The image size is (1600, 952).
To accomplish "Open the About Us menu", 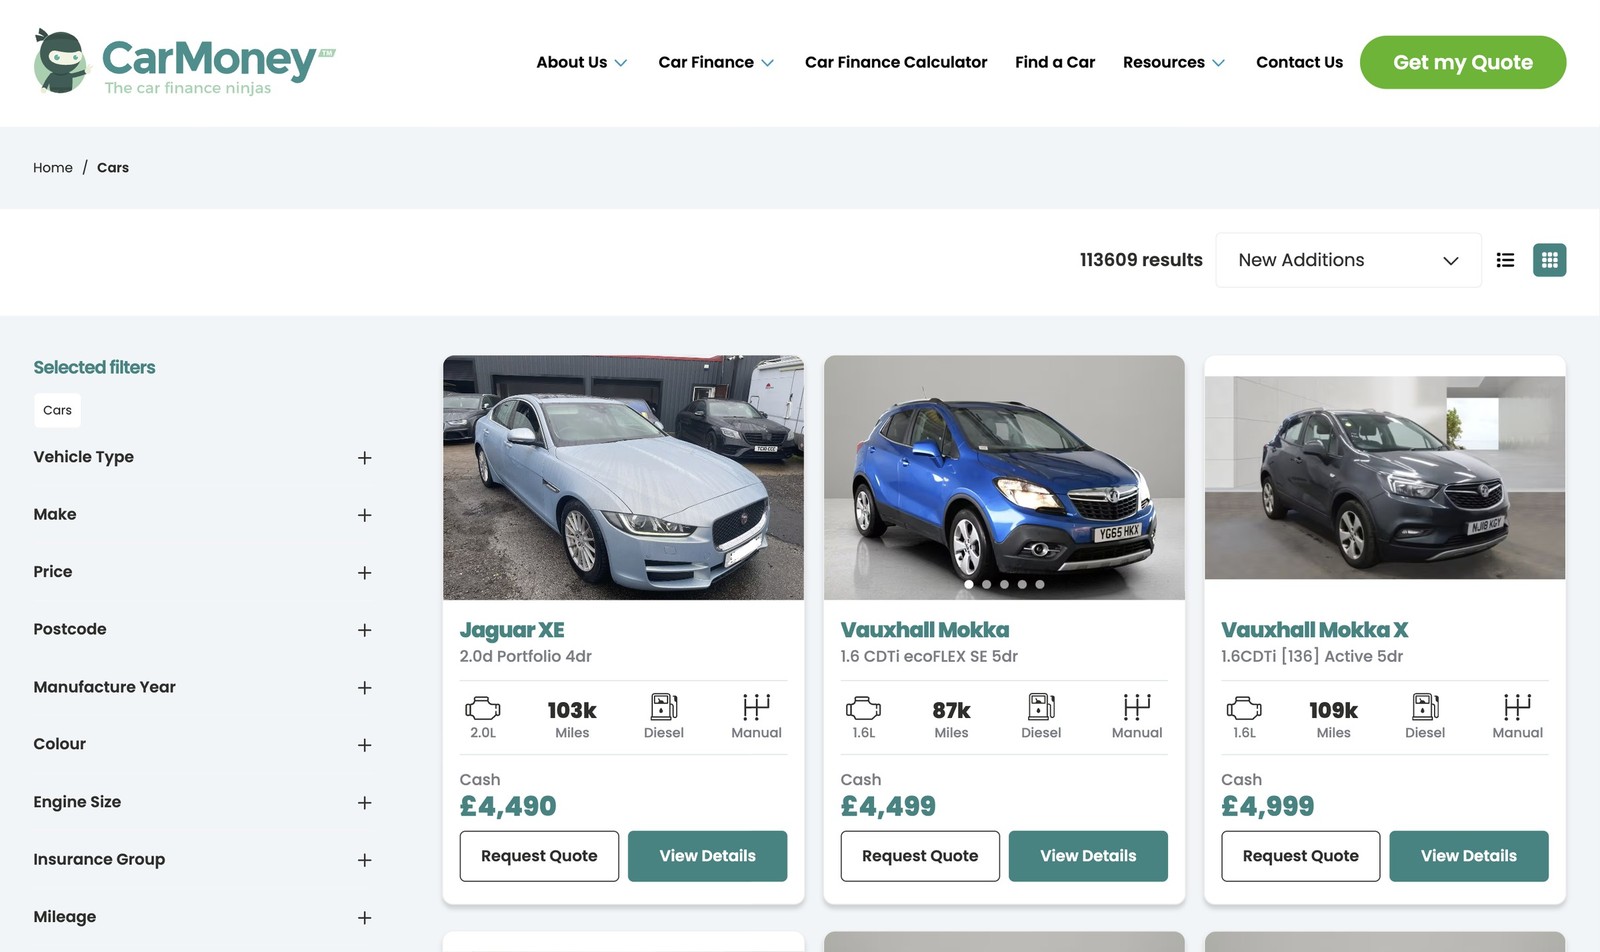I will (x=582, y=62).
